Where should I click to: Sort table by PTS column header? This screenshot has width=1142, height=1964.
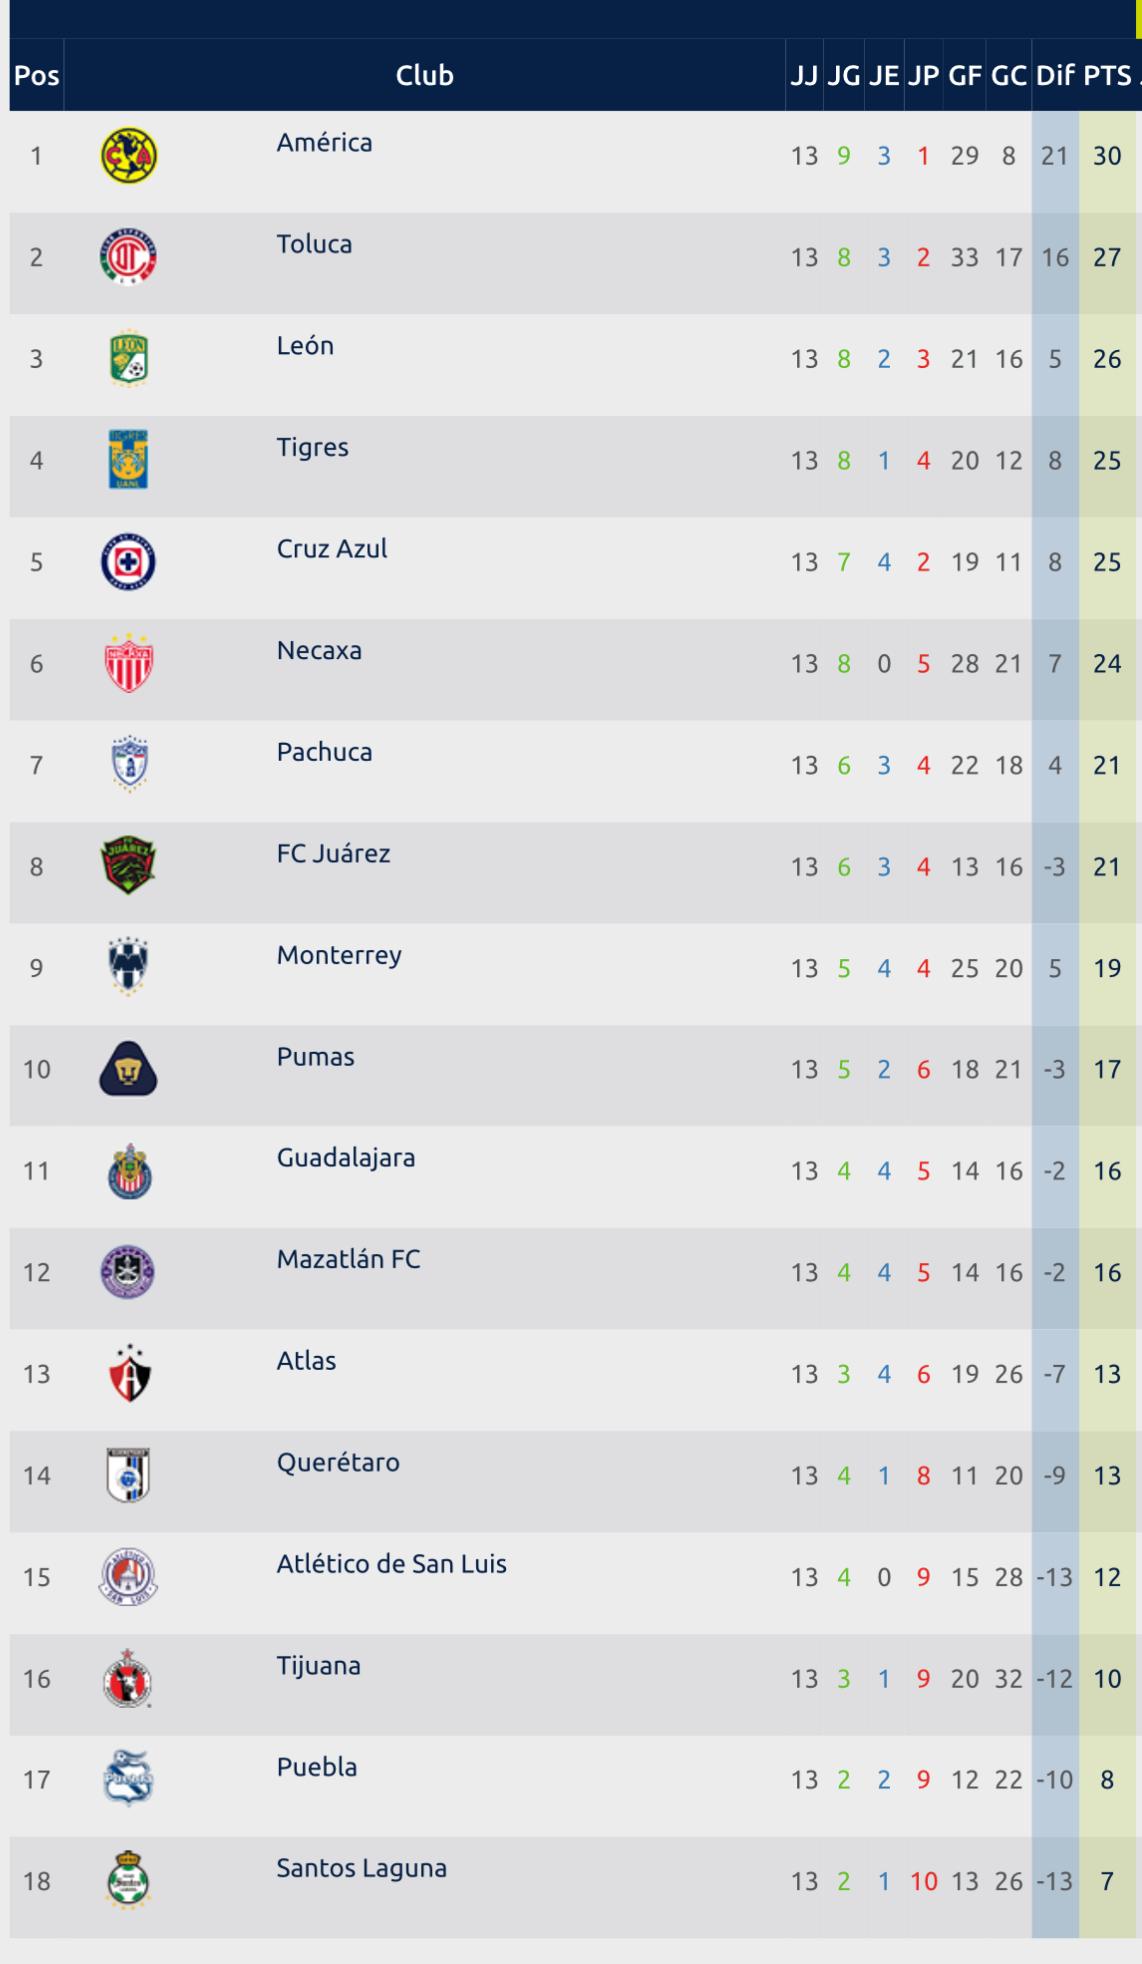coord(1107,76)
